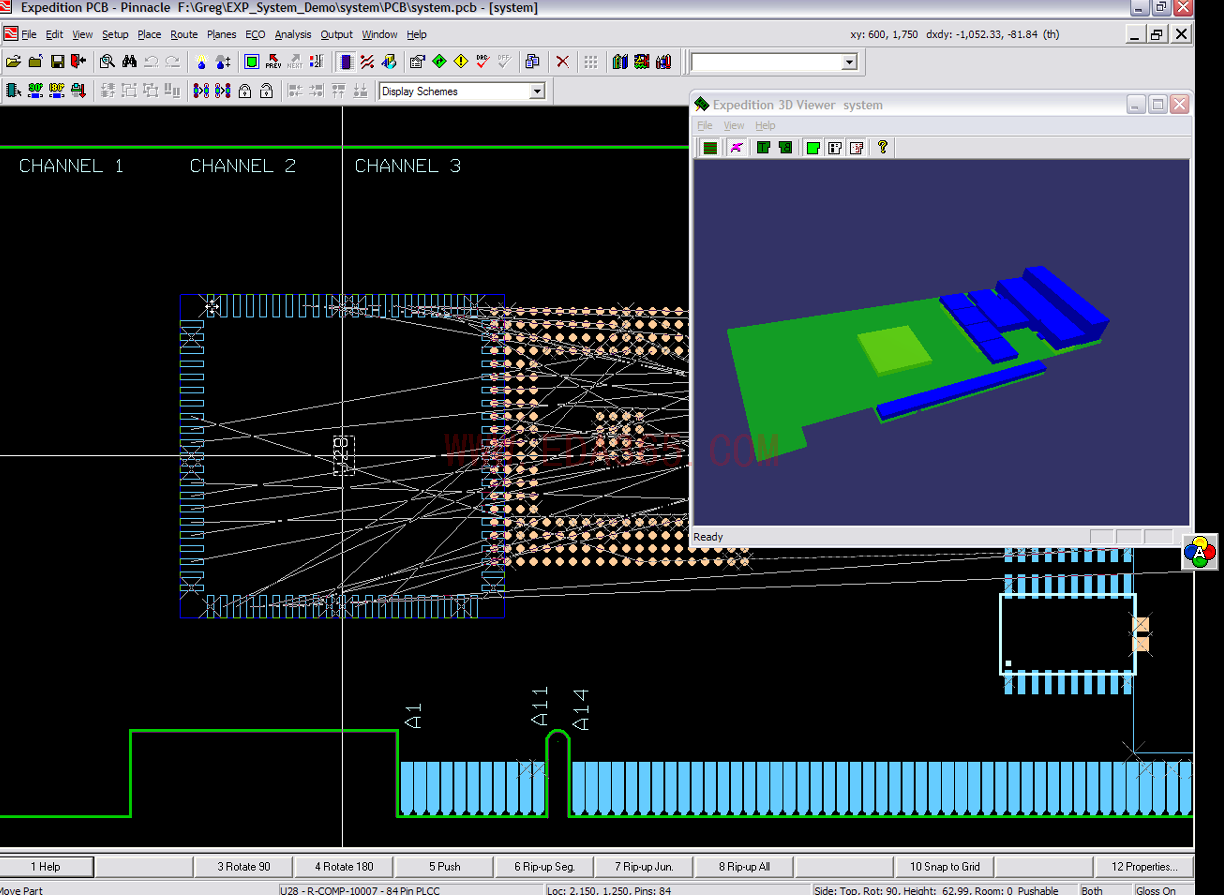Toggle the Both indicator in the status bar

(1092, 890)
